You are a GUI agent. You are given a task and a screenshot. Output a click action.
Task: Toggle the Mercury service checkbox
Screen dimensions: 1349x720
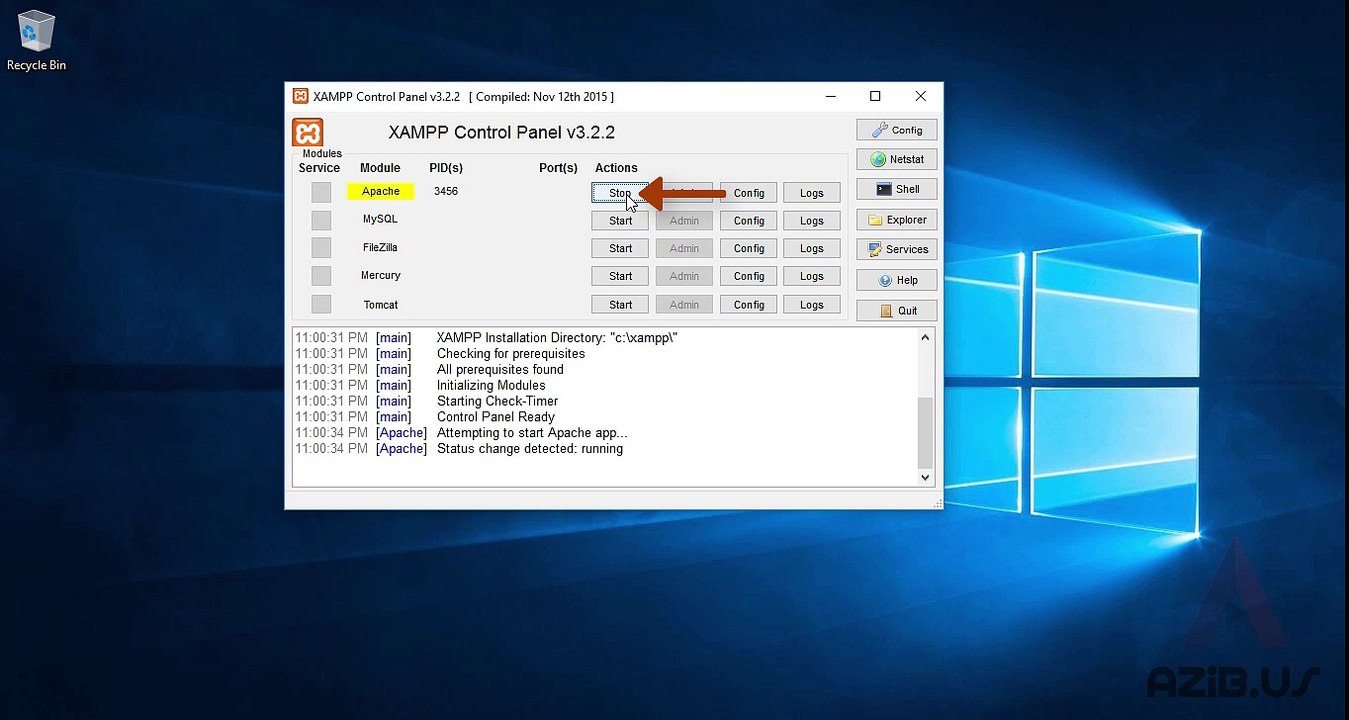[321, 276]
